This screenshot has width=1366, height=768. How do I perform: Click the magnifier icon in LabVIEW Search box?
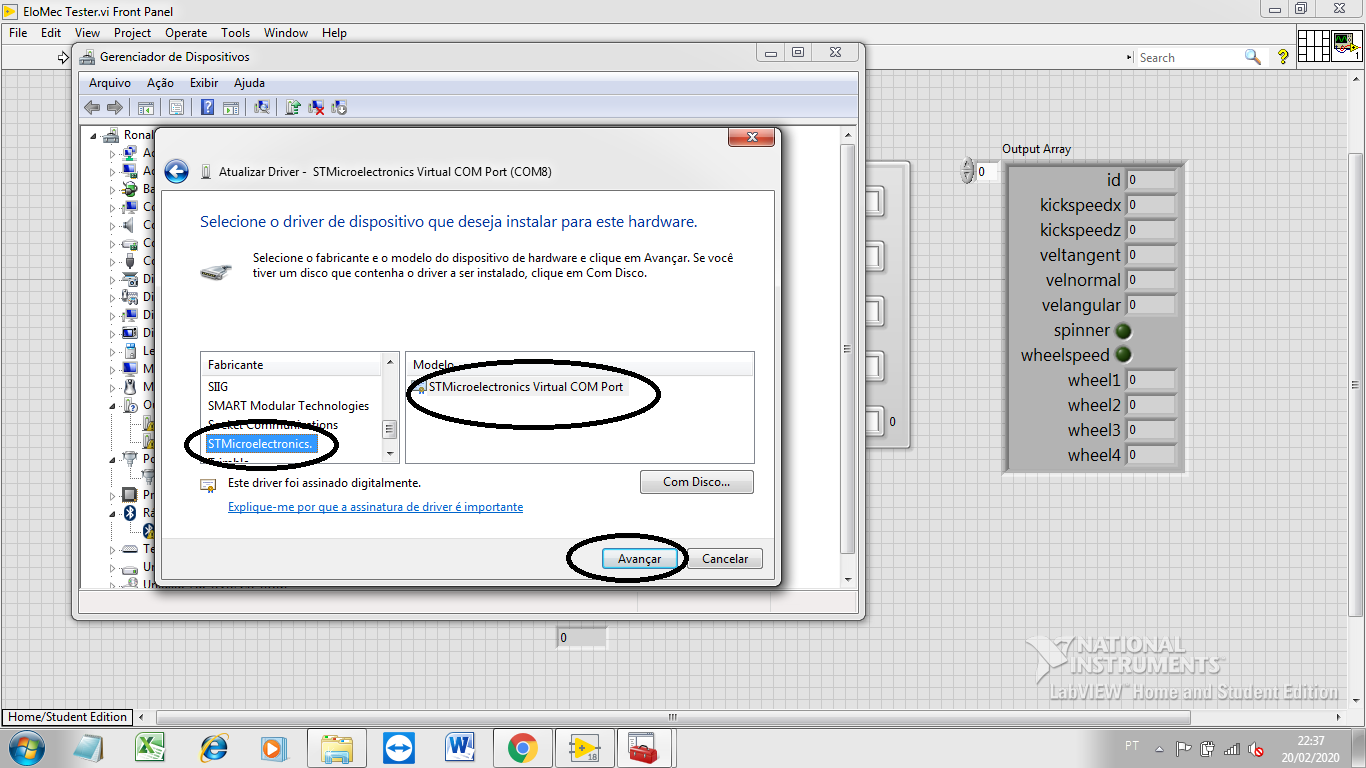[1252, 57]
